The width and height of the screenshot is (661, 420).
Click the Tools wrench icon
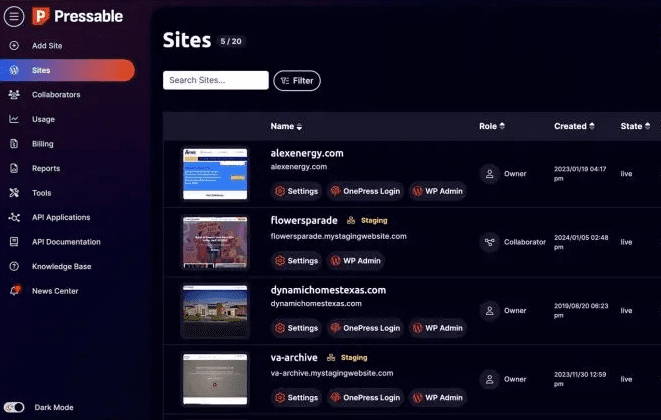(14, 193)
